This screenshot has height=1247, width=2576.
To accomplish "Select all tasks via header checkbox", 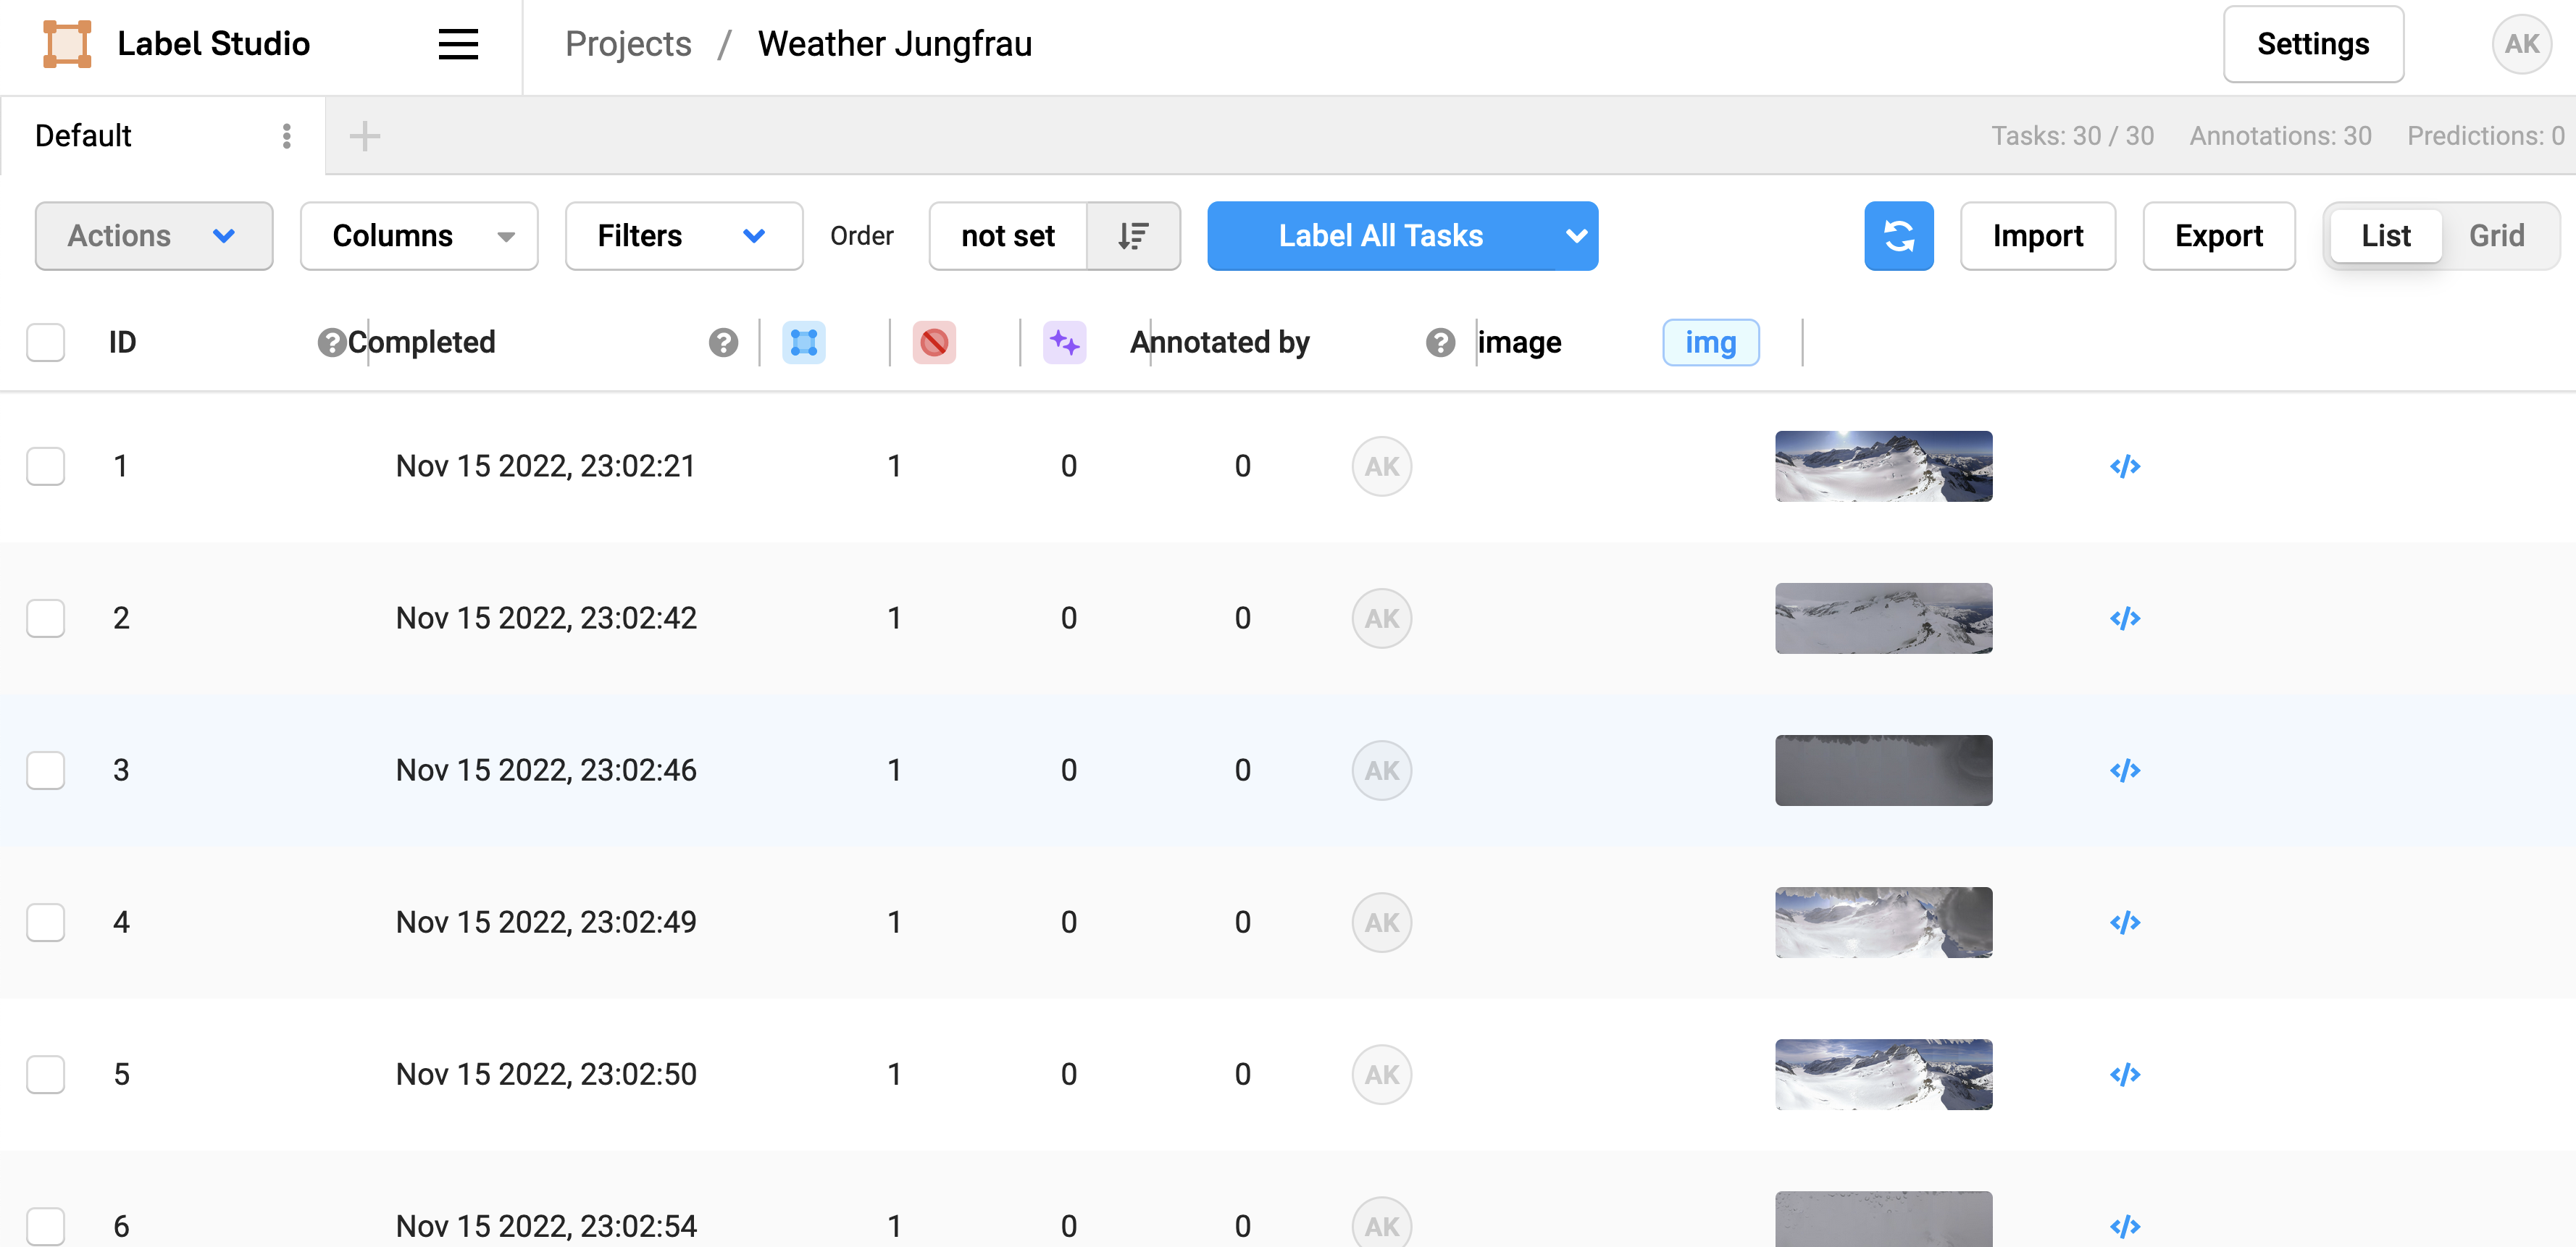I will click(46, 343).
